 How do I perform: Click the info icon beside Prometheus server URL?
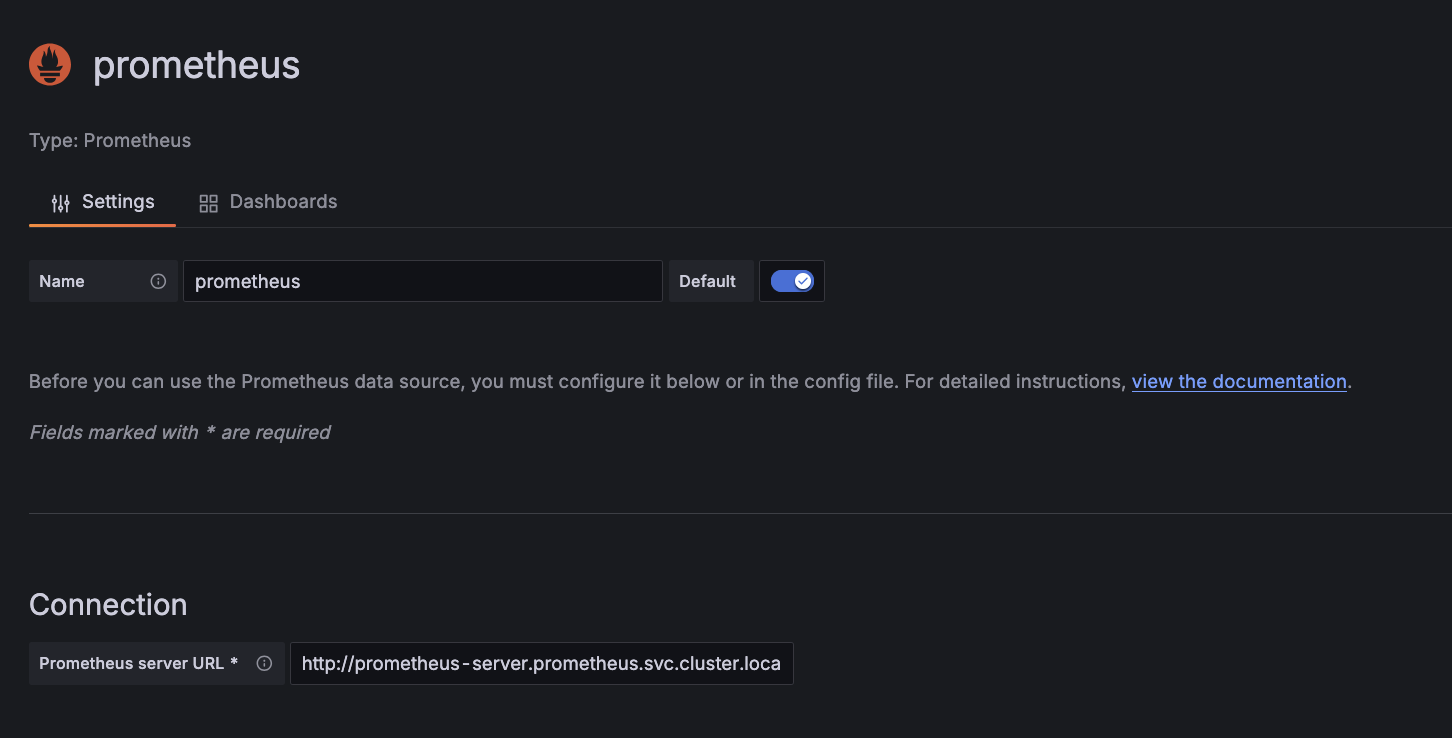pos(263,663)
